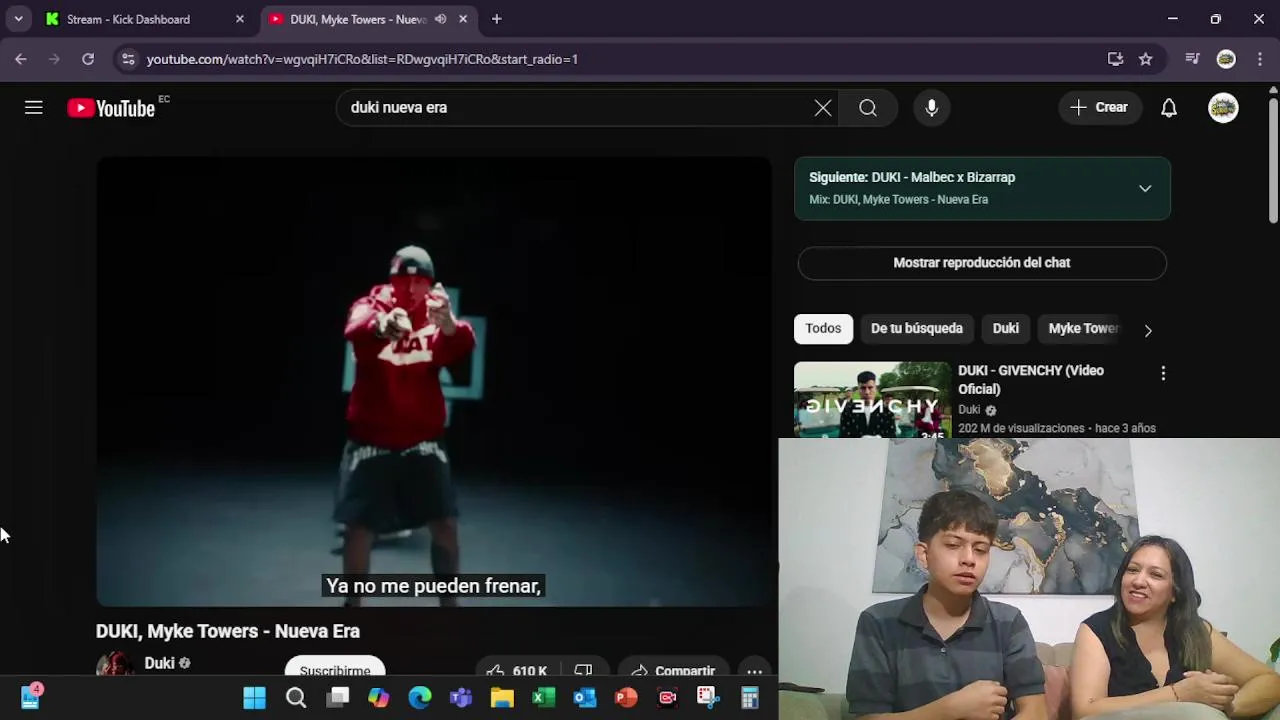Open Chrome three-dot menu

pos(1259,59)
